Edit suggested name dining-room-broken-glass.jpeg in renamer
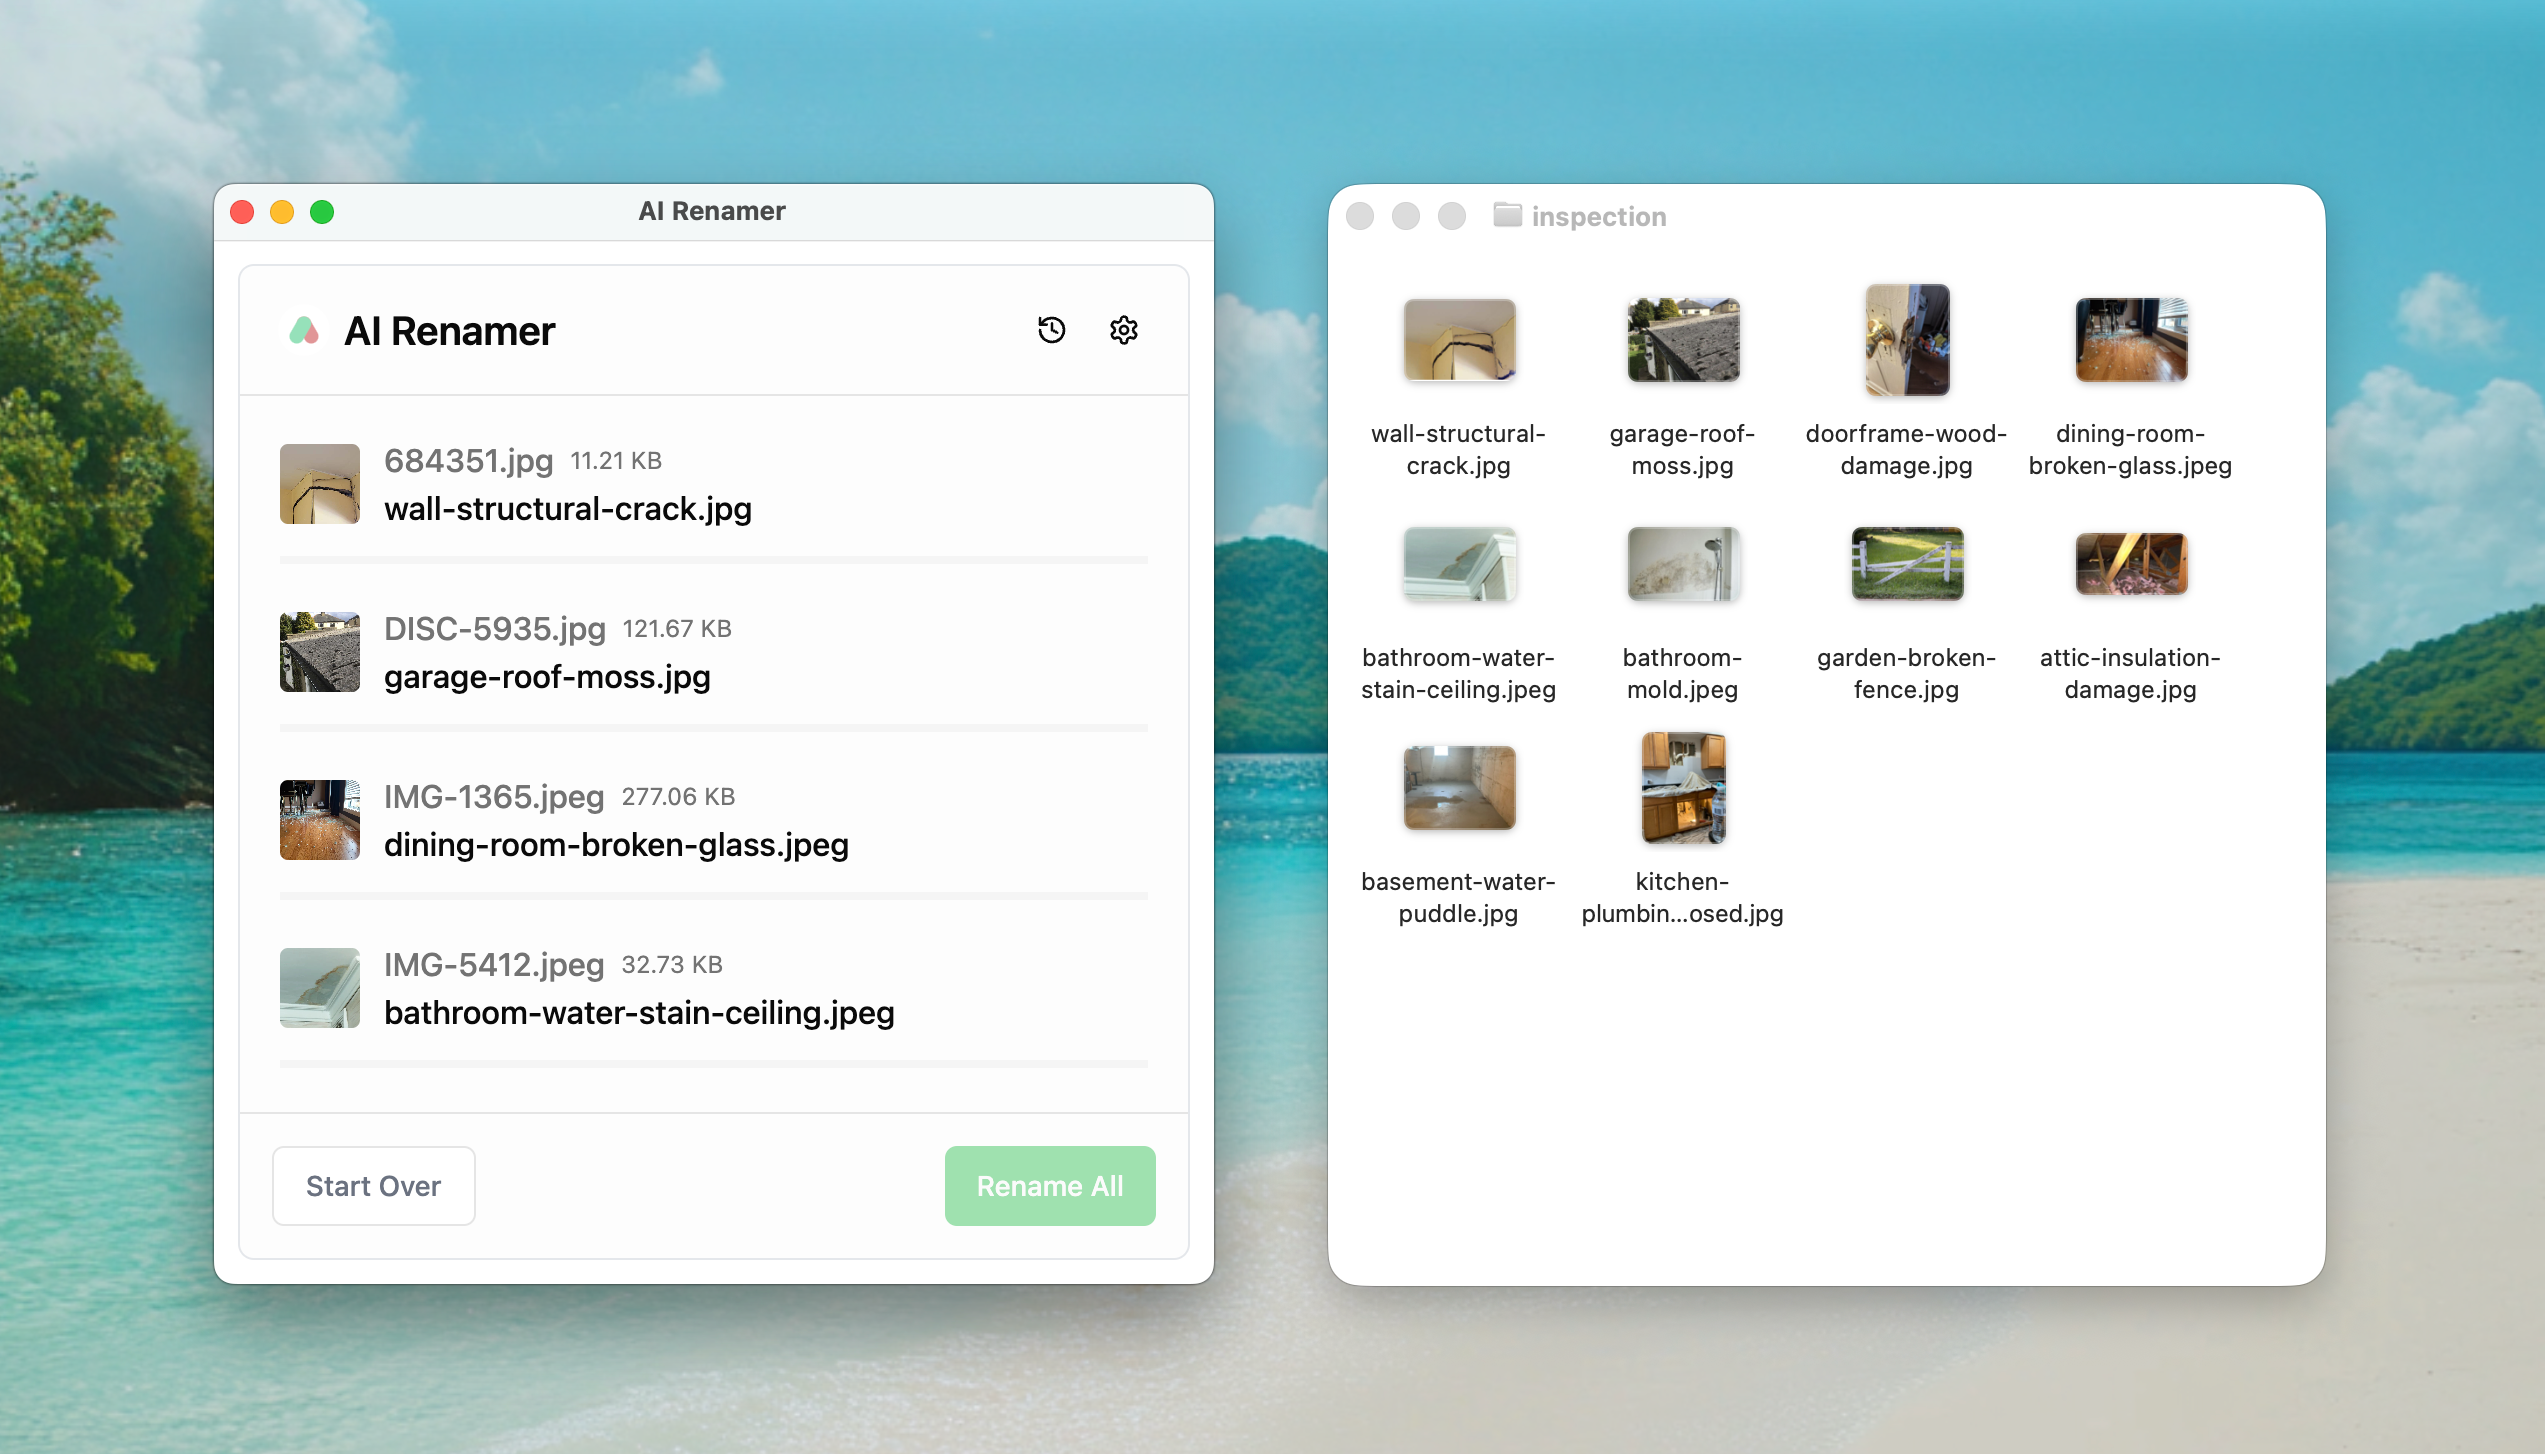 point(616,845)
